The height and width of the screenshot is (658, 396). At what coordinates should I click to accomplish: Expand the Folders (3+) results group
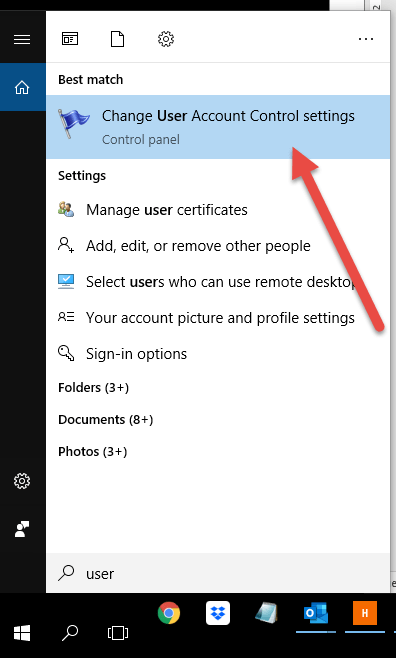(x=93, y=387)
